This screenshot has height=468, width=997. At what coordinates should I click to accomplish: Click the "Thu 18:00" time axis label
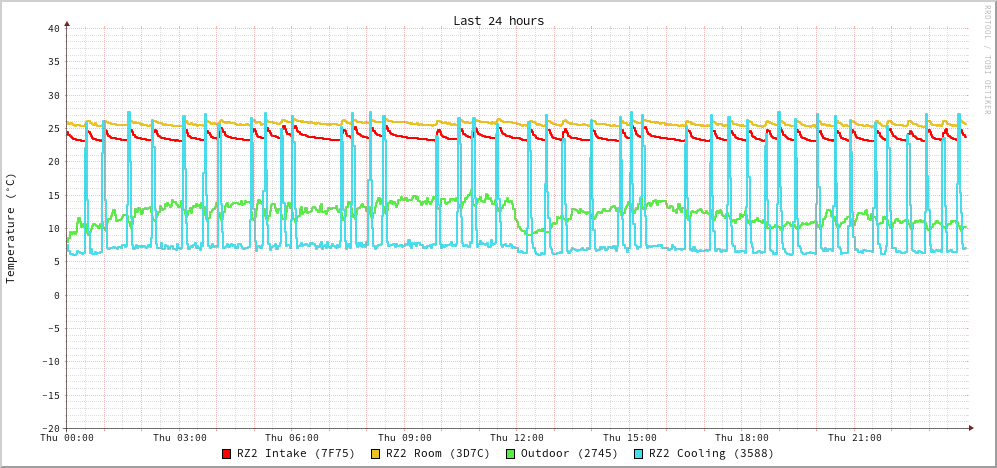tap(742, 437)
